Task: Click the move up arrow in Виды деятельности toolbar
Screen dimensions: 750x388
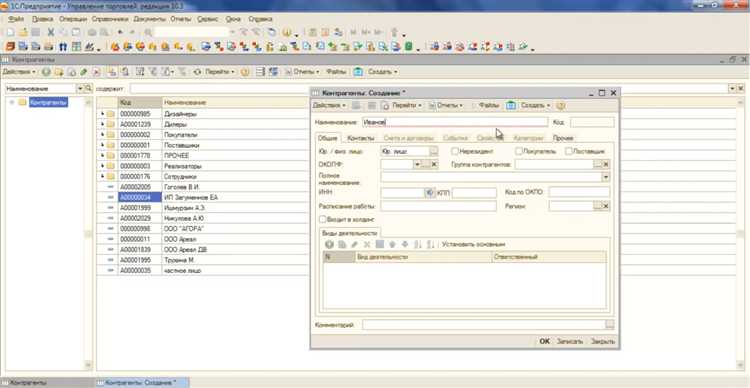Action: (x=392, y=244)
